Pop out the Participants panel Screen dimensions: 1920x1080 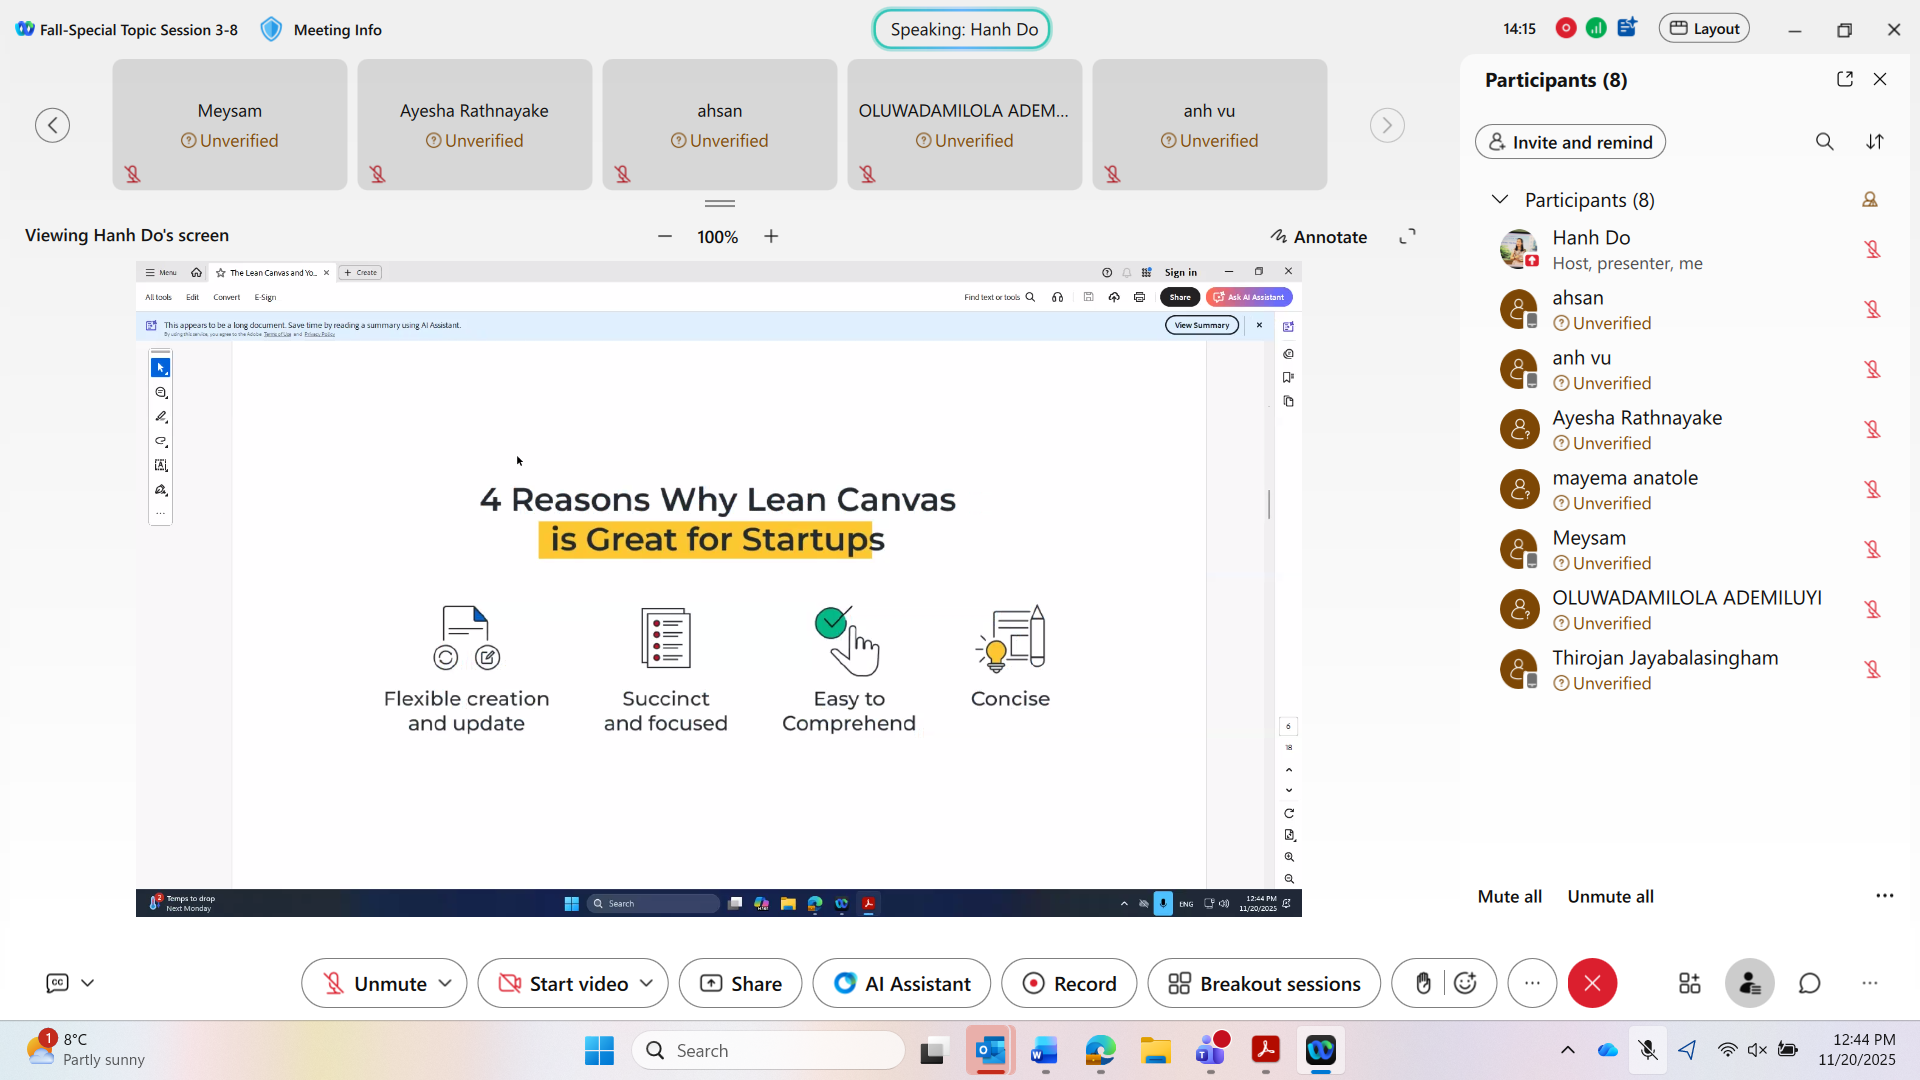1844,79
